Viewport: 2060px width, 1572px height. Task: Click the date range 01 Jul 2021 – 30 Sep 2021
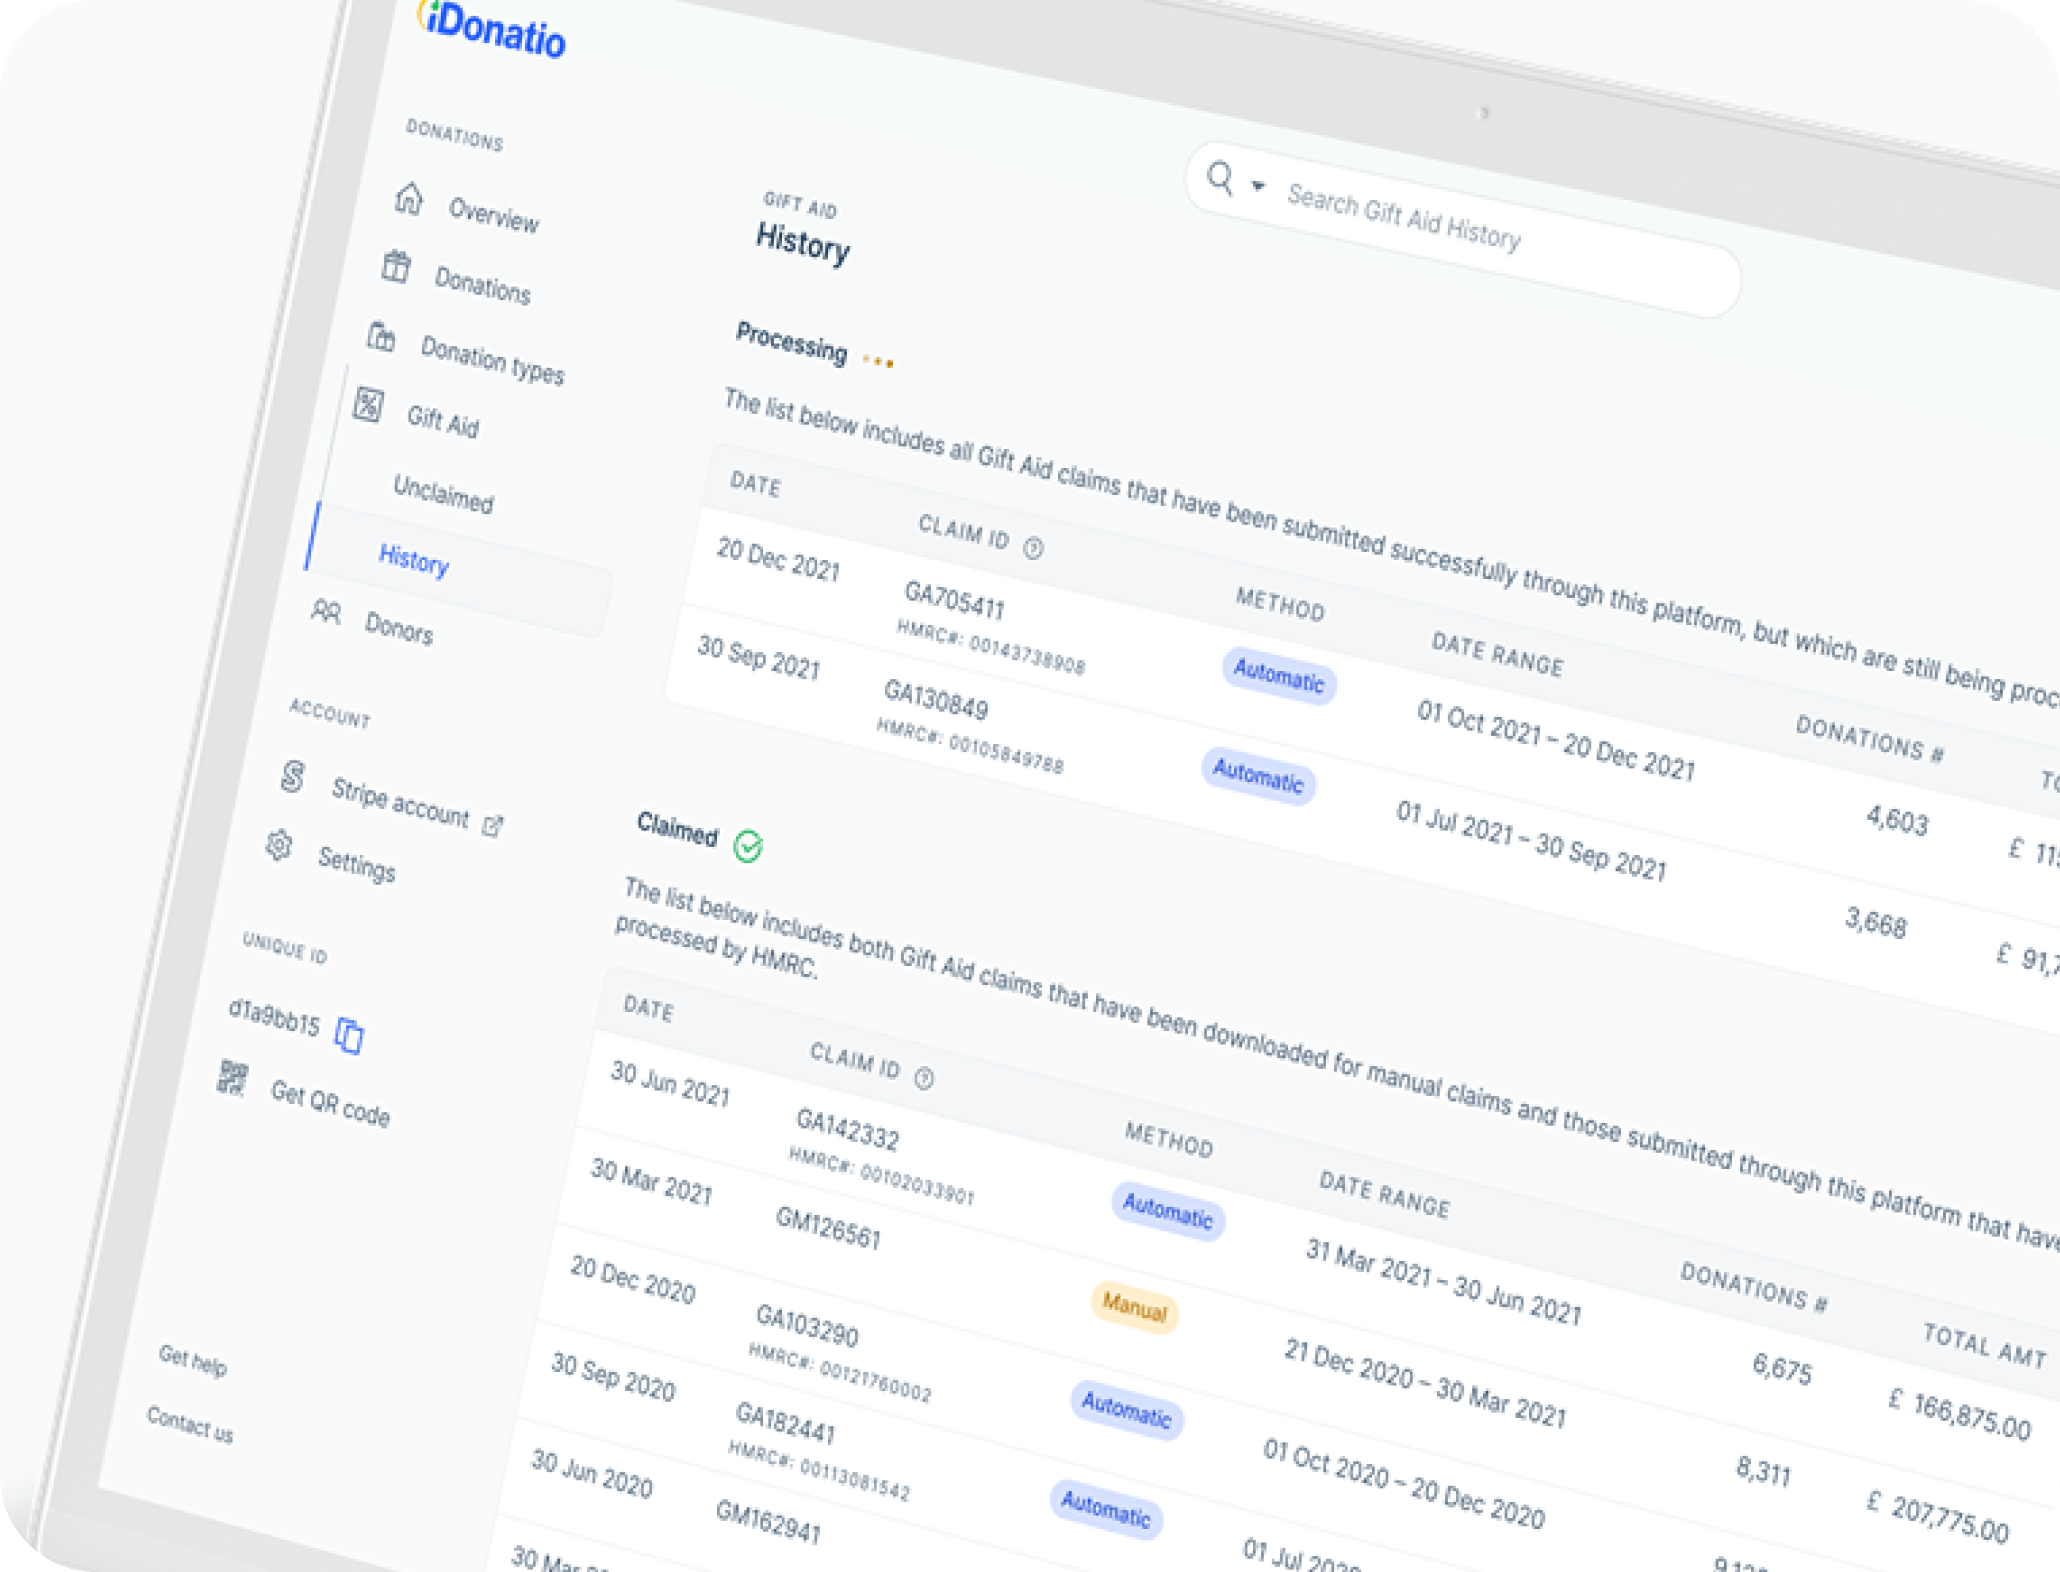coord(1531,841)
